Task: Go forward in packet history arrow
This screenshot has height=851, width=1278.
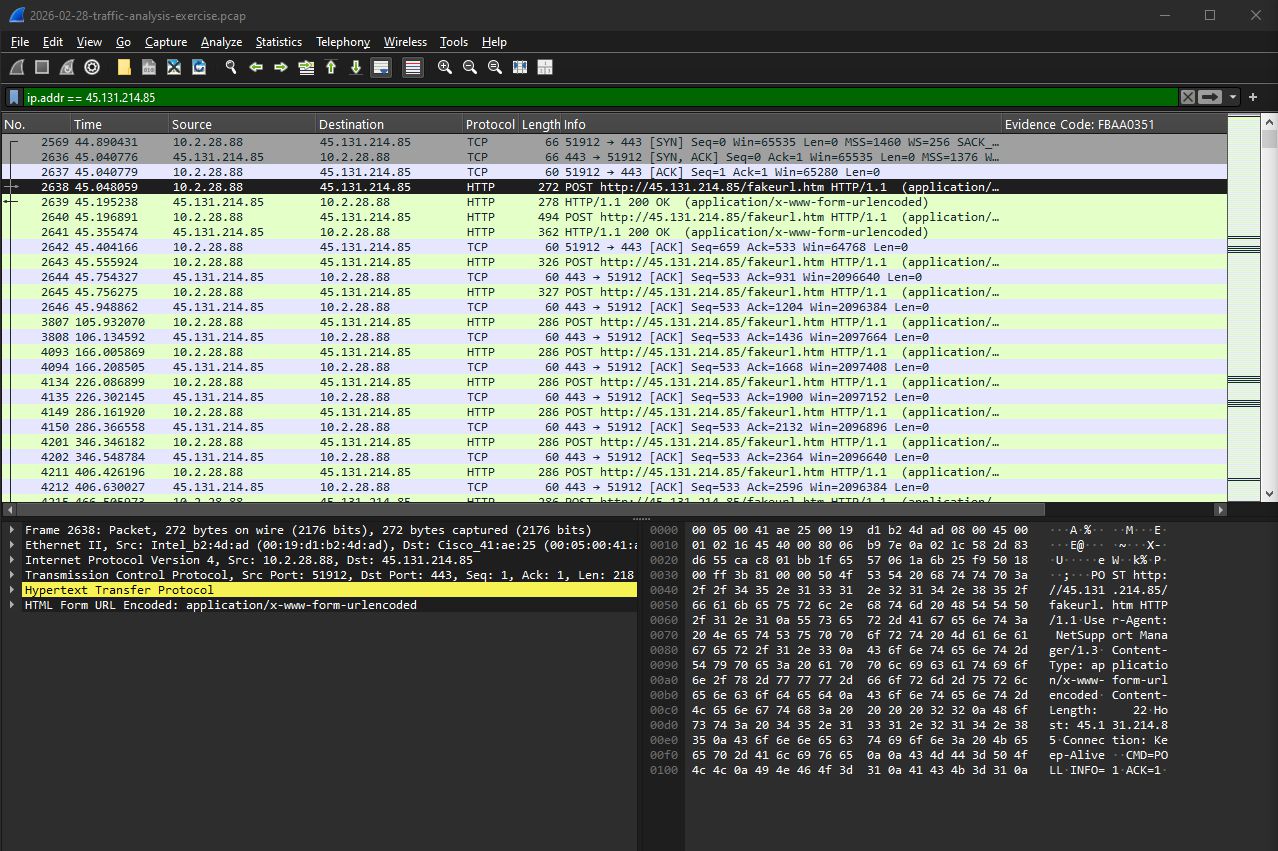Action: coord(281,67)
